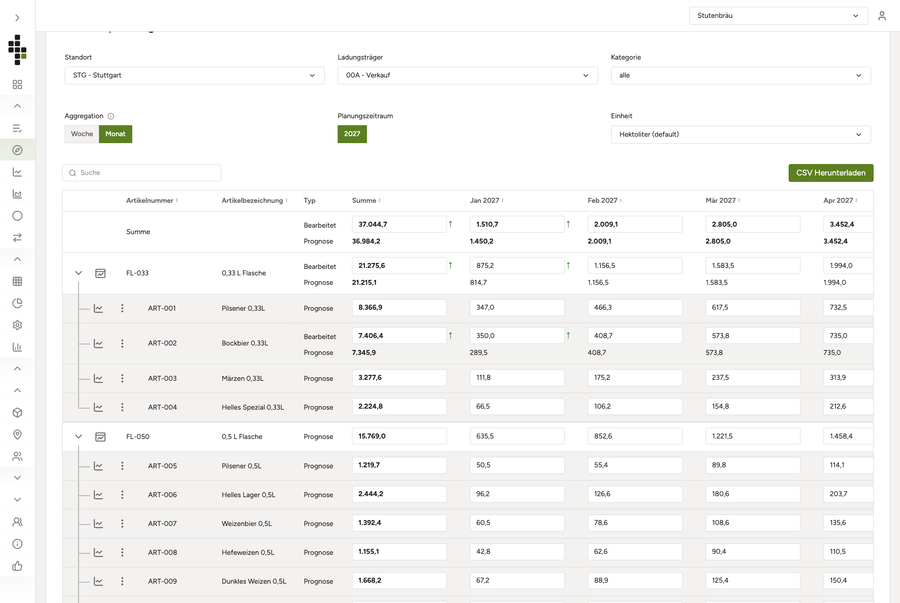
Task: Click the compass icon in sidebar
Action: [17, 150]
